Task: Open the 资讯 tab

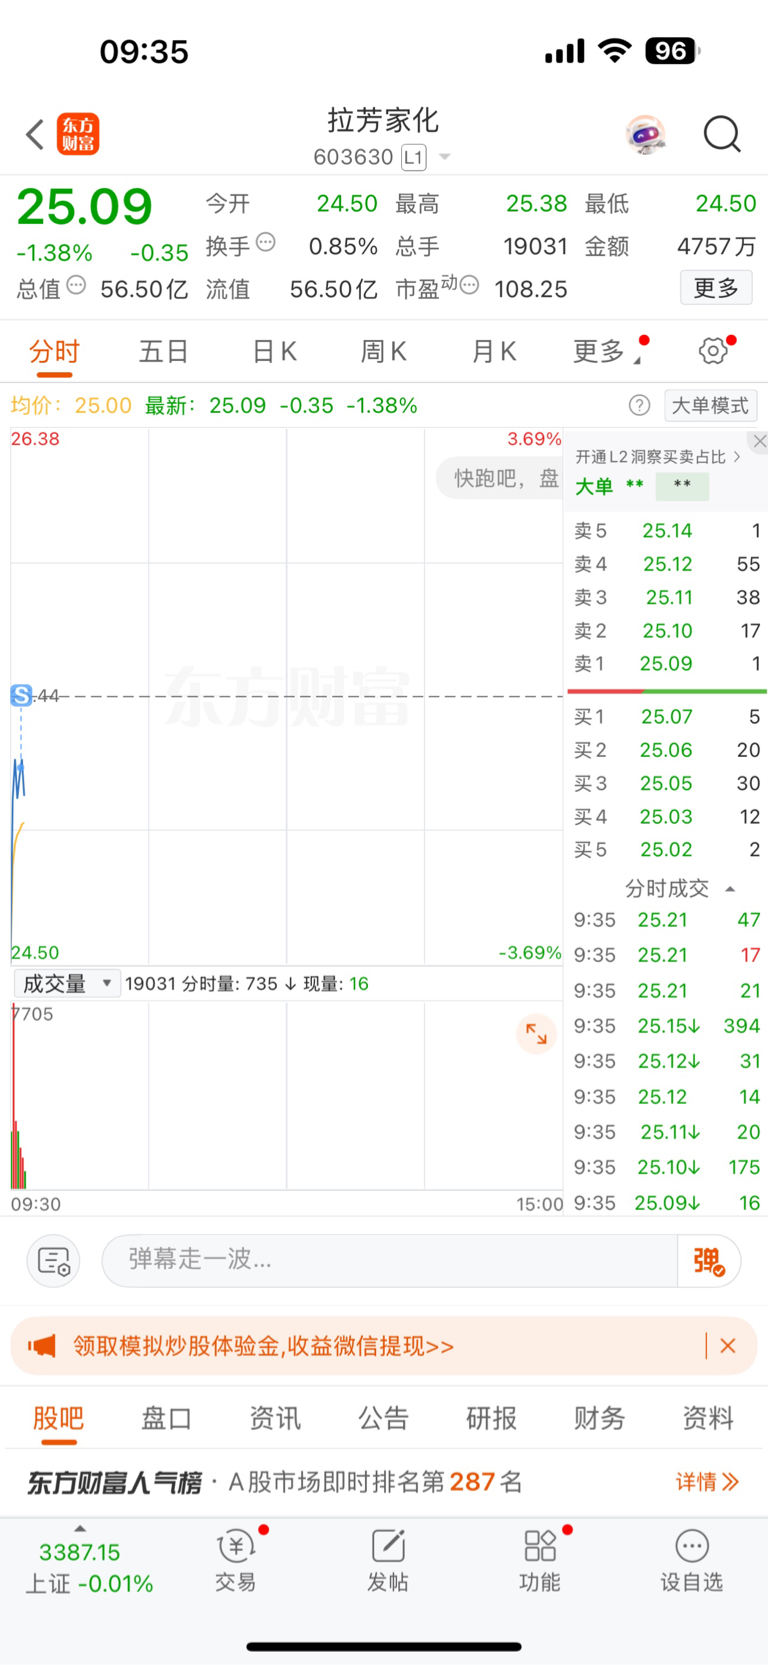Action: (x=275, y=1418)
